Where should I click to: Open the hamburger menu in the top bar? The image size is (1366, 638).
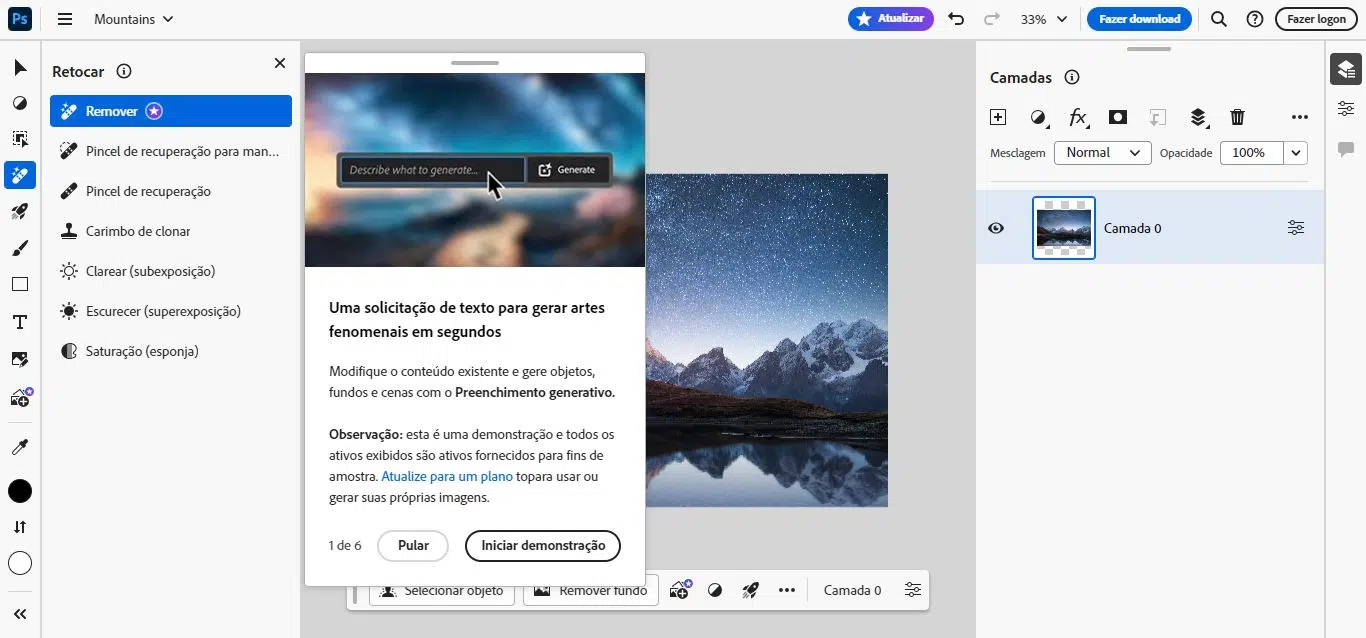(64, 18)
